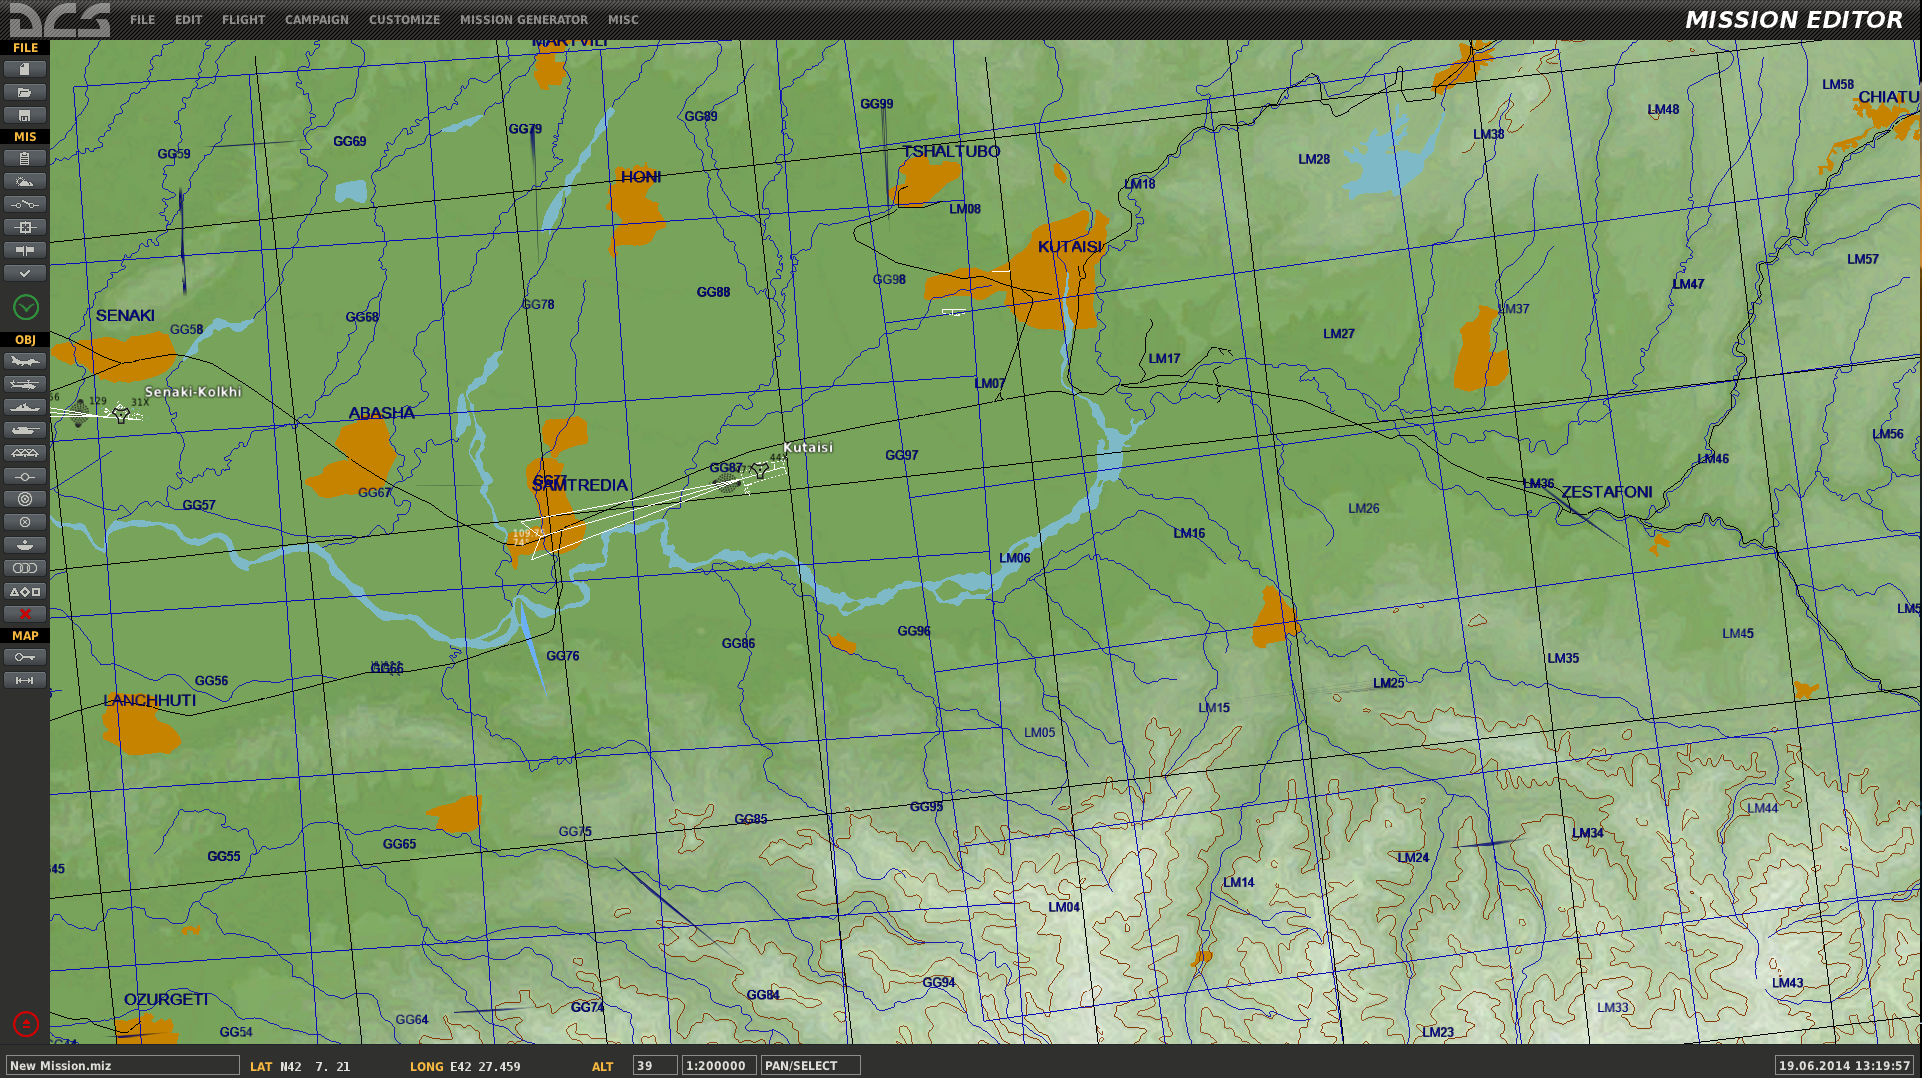Click the mission options checkmark icon
The height and width of the screenshot is (1078, 1922).
pos(25,273)
